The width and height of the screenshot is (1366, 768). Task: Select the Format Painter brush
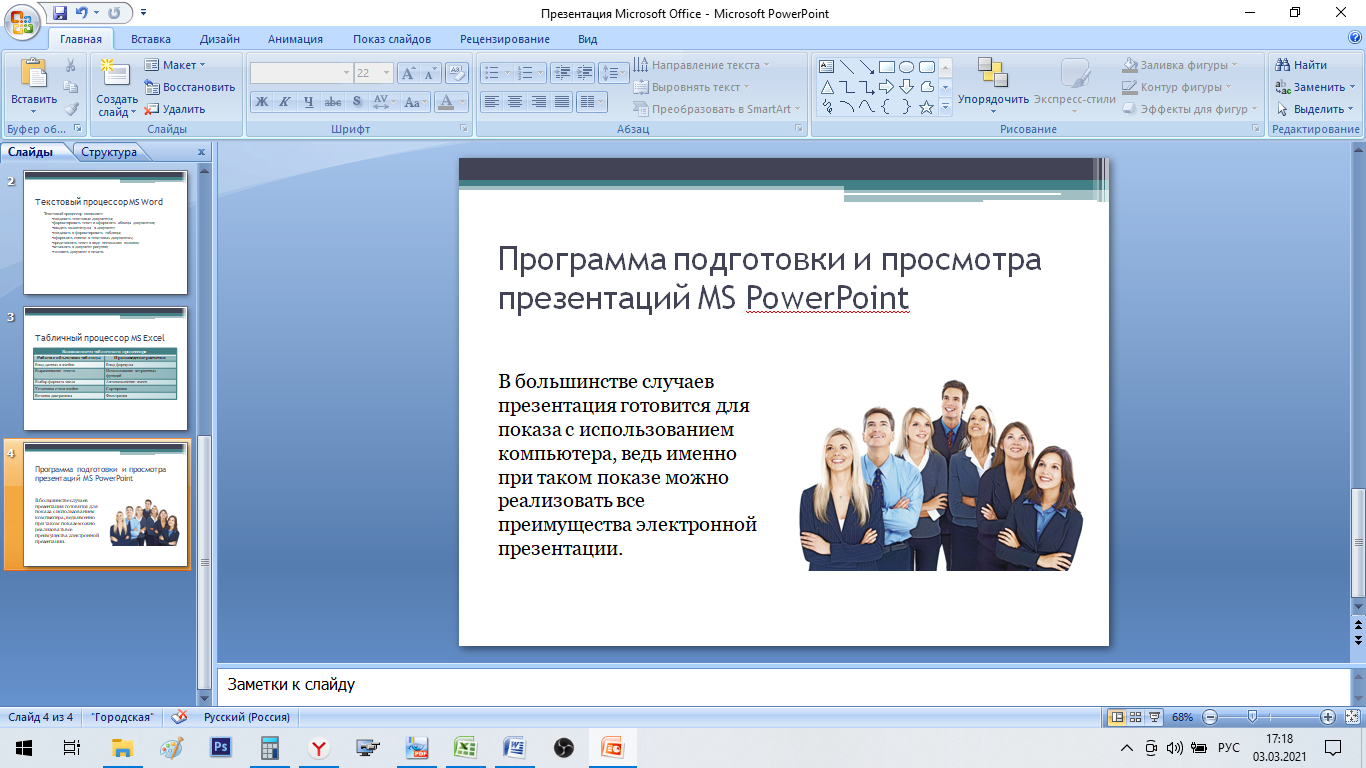click(x=71, y=109)
